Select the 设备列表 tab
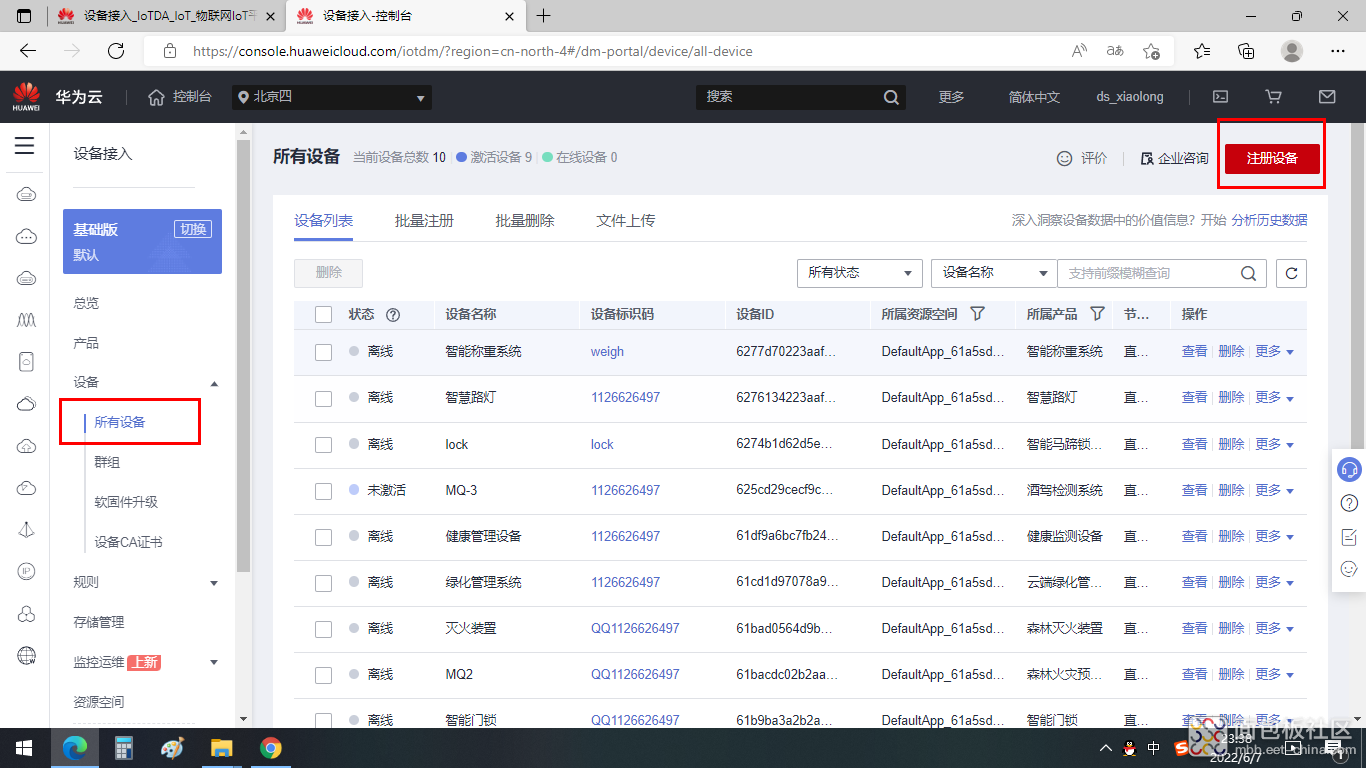 coord(323,221)
